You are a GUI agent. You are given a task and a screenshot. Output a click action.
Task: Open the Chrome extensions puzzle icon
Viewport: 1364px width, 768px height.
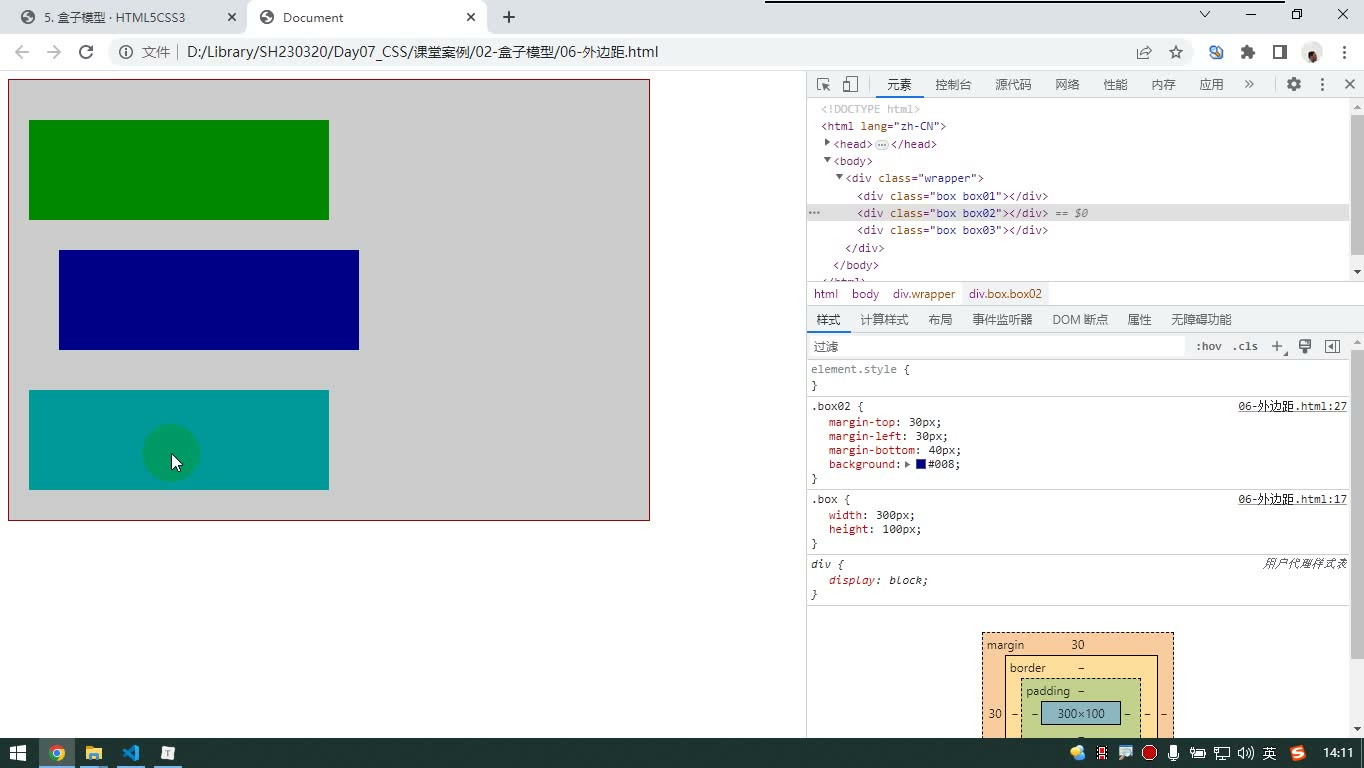[x=1248, y=52]
